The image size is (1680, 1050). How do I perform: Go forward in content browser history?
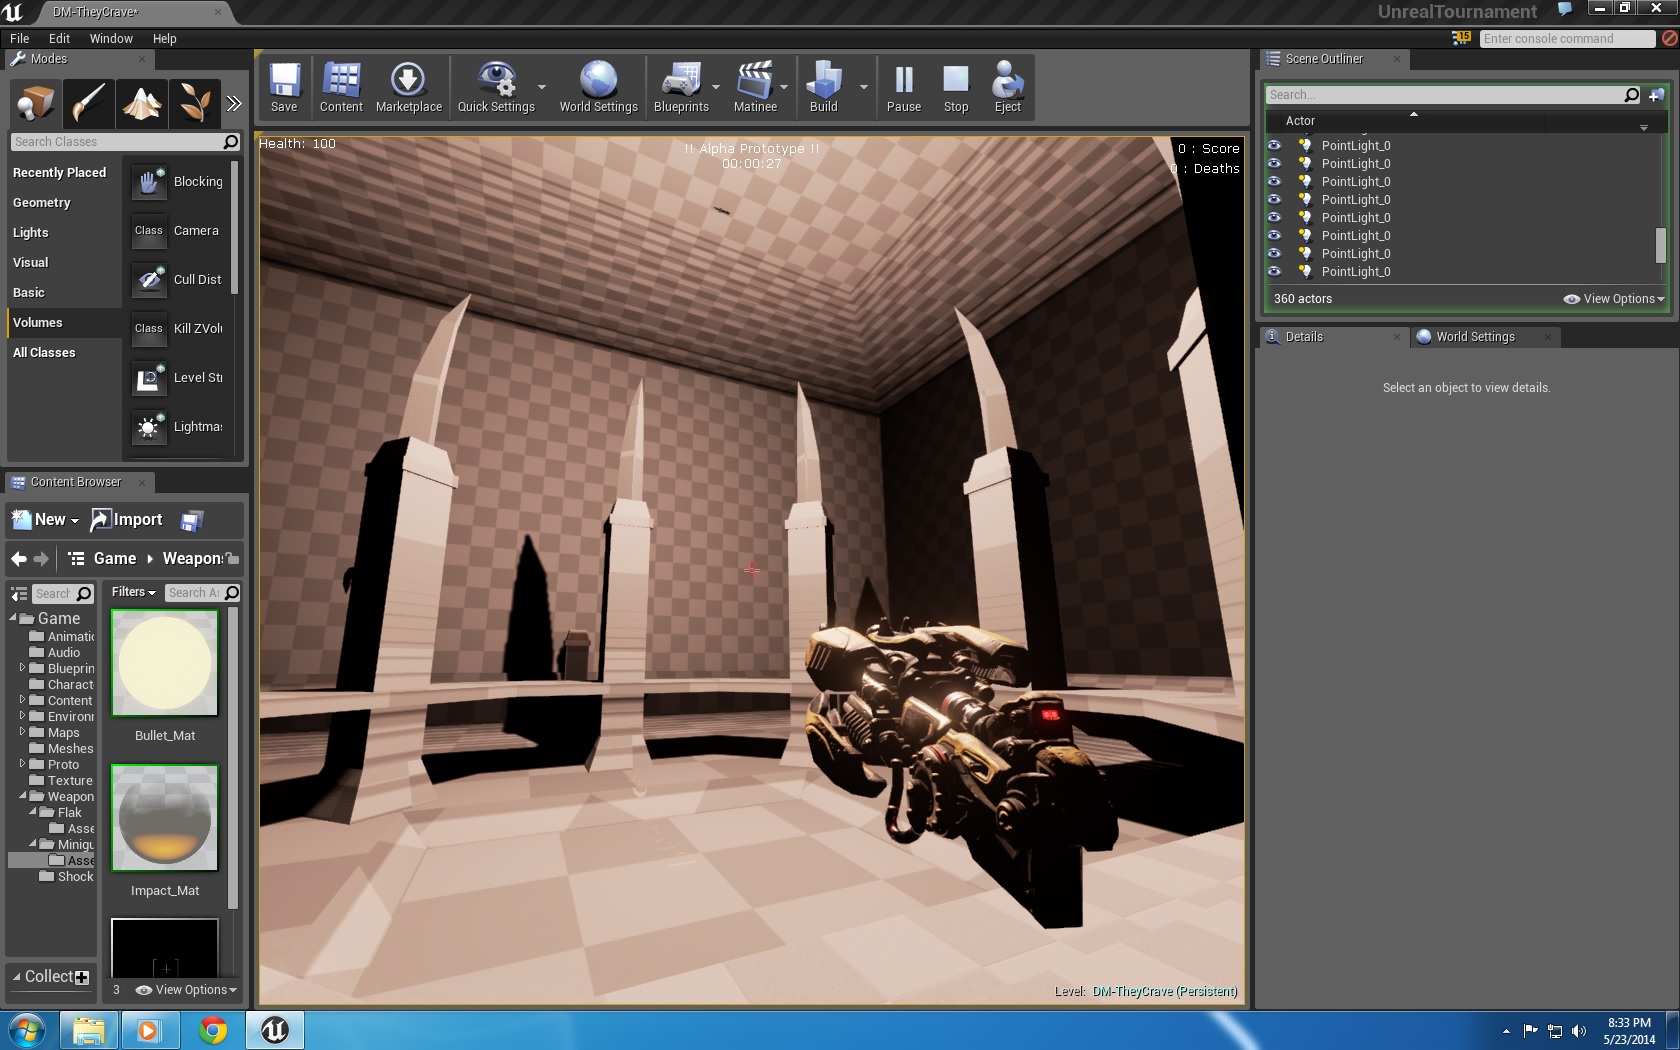[x=41, y=559]
